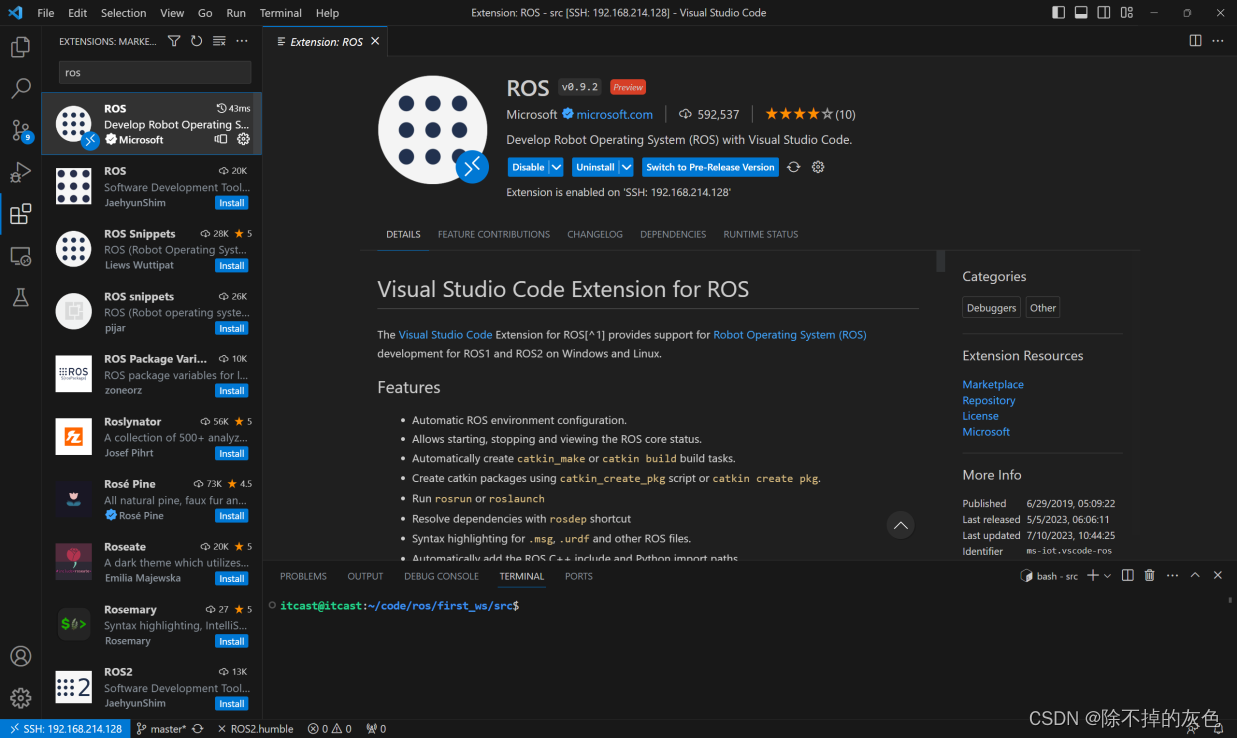The image size is (1237, 738).
Task: Open the extension settings gear beside the refresh icon
Action: click(x=818, y=167)
